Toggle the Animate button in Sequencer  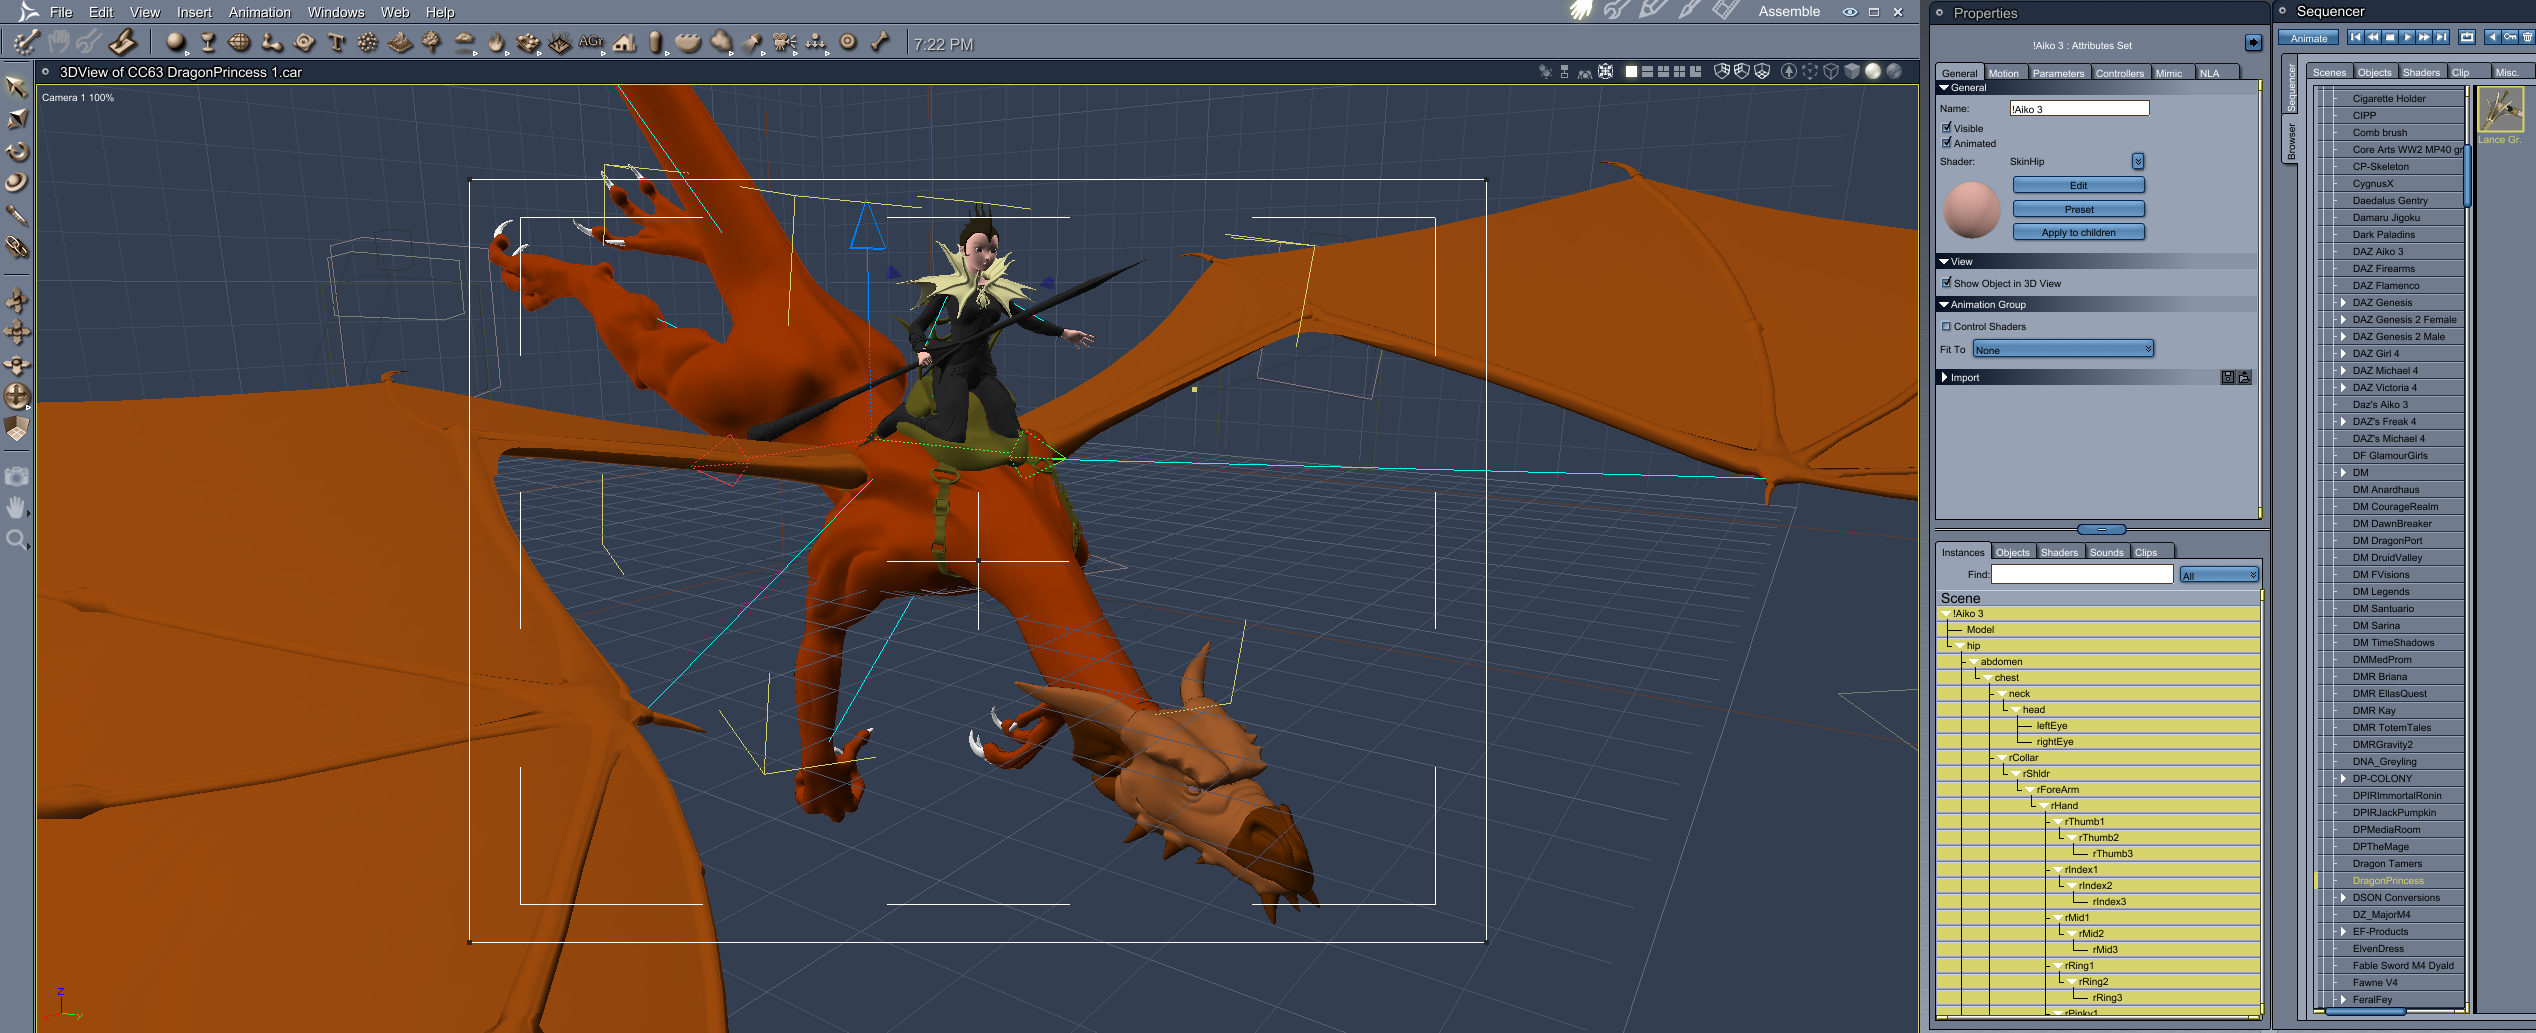coord(2308,38)
